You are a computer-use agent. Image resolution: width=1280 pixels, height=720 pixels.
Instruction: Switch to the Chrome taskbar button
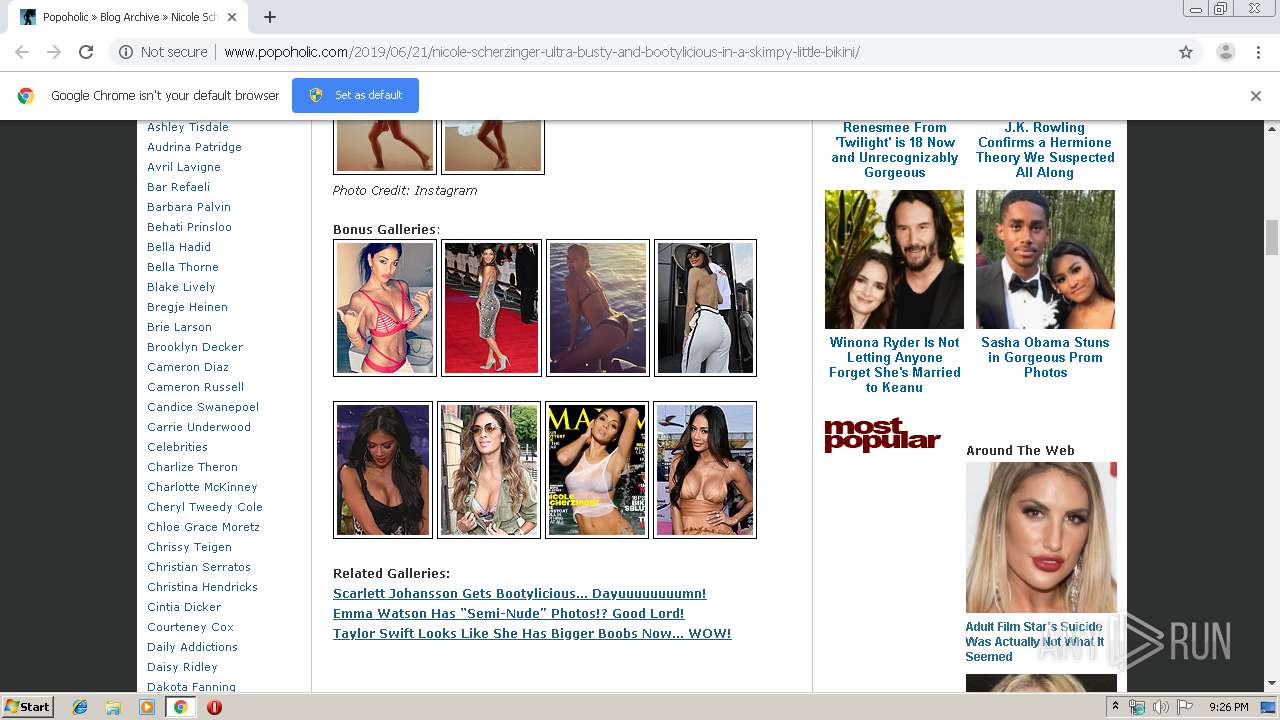180,707
